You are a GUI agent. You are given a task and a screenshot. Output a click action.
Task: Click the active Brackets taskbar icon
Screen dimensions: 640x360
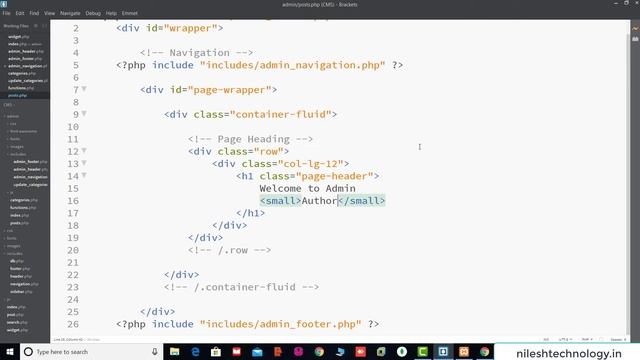tap(443, 351)
